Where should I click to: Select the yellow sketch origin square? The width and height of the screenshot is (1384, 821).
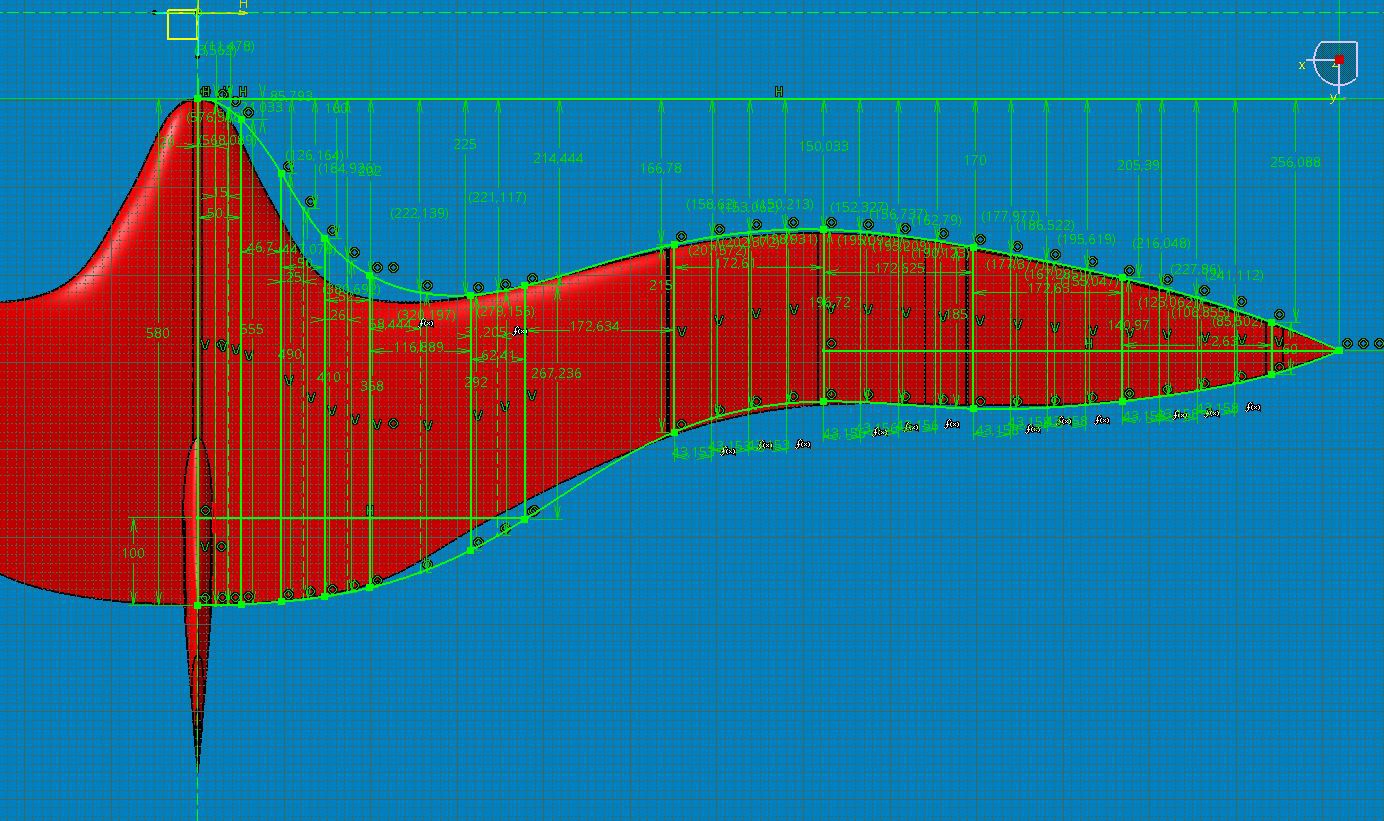(182, 24)
